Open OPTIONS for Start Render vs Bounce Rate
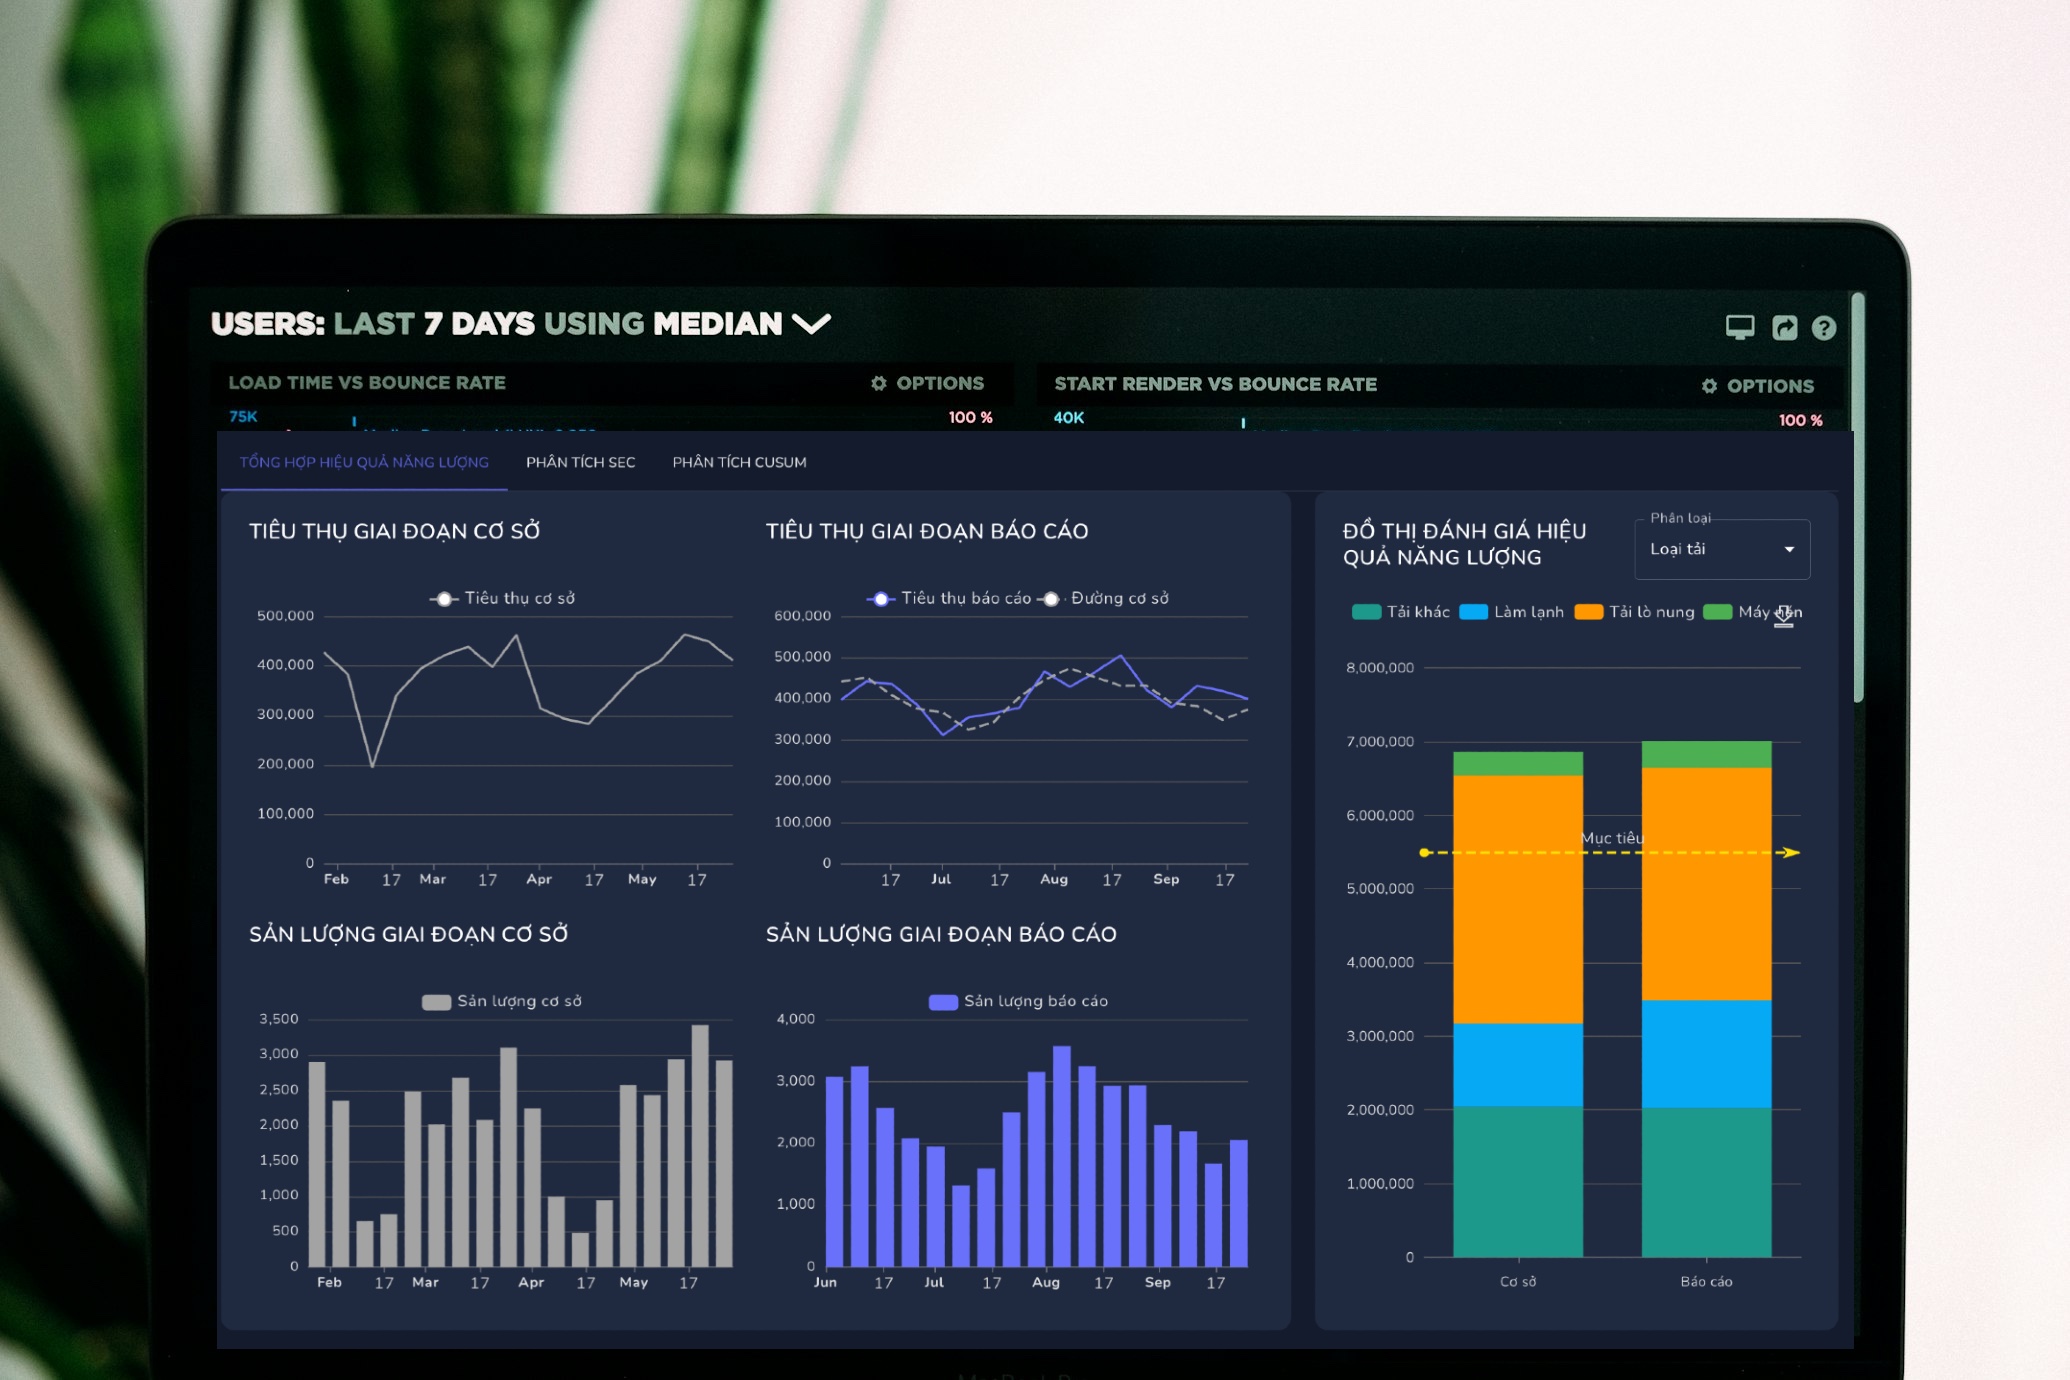Viewport: 2070px width, 1380px height. point(1770,386)
